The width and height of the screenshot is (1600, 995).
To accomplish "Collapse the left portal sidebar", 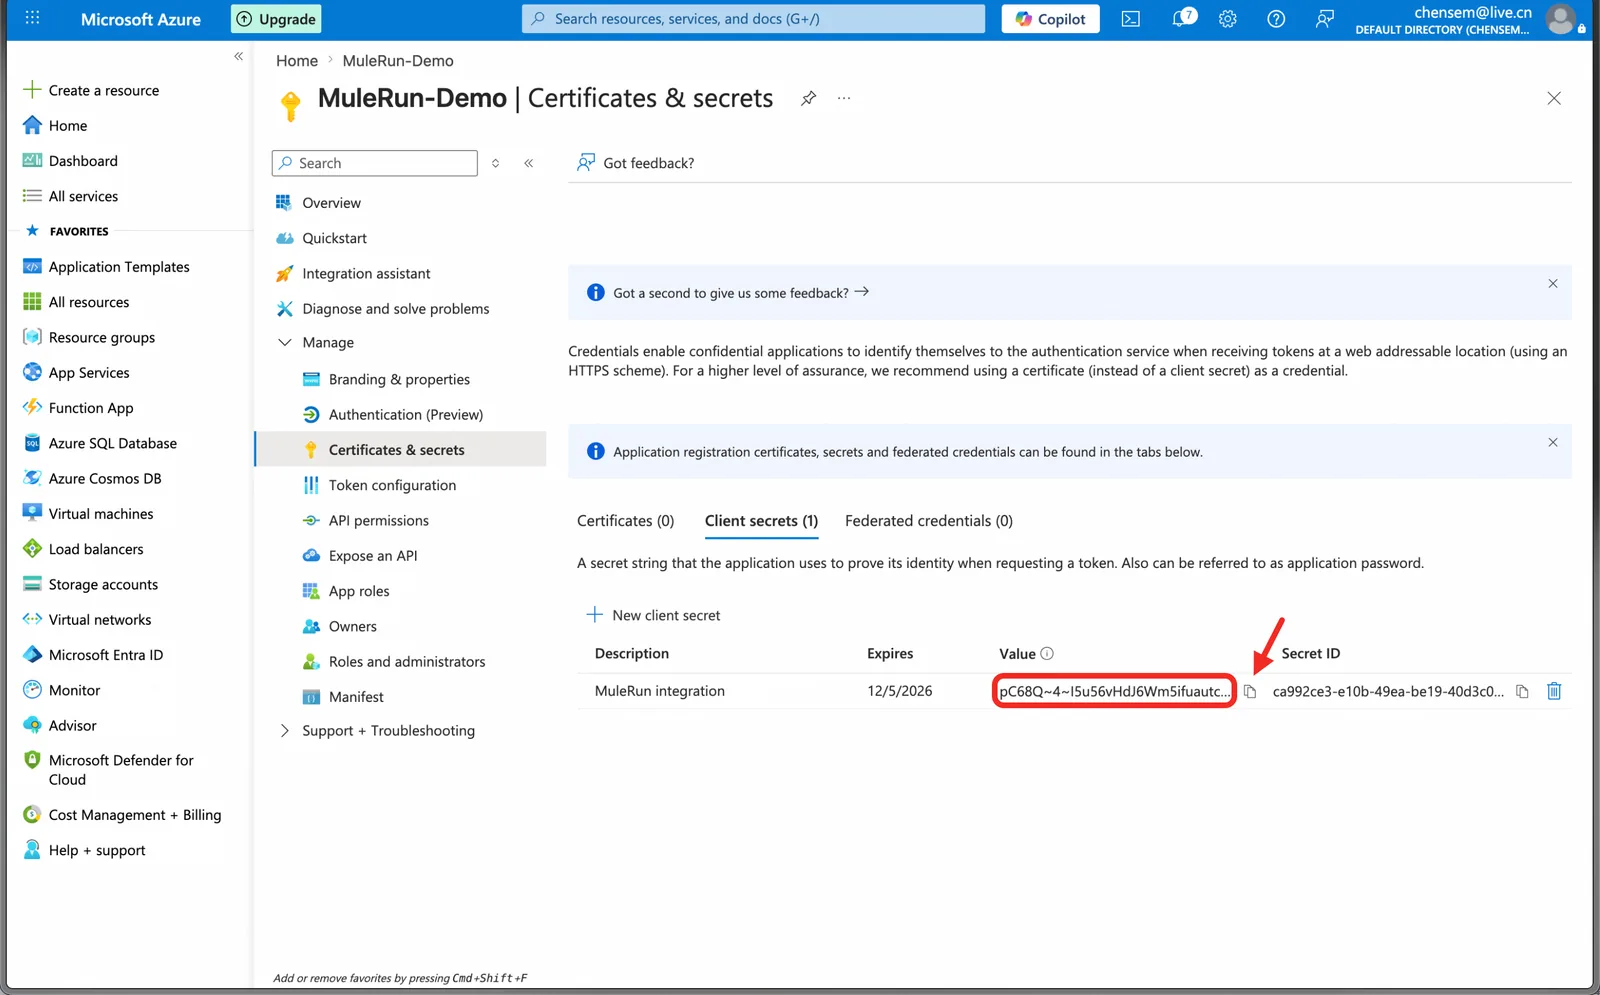I will pyautogui.click(x=238, y=56).
